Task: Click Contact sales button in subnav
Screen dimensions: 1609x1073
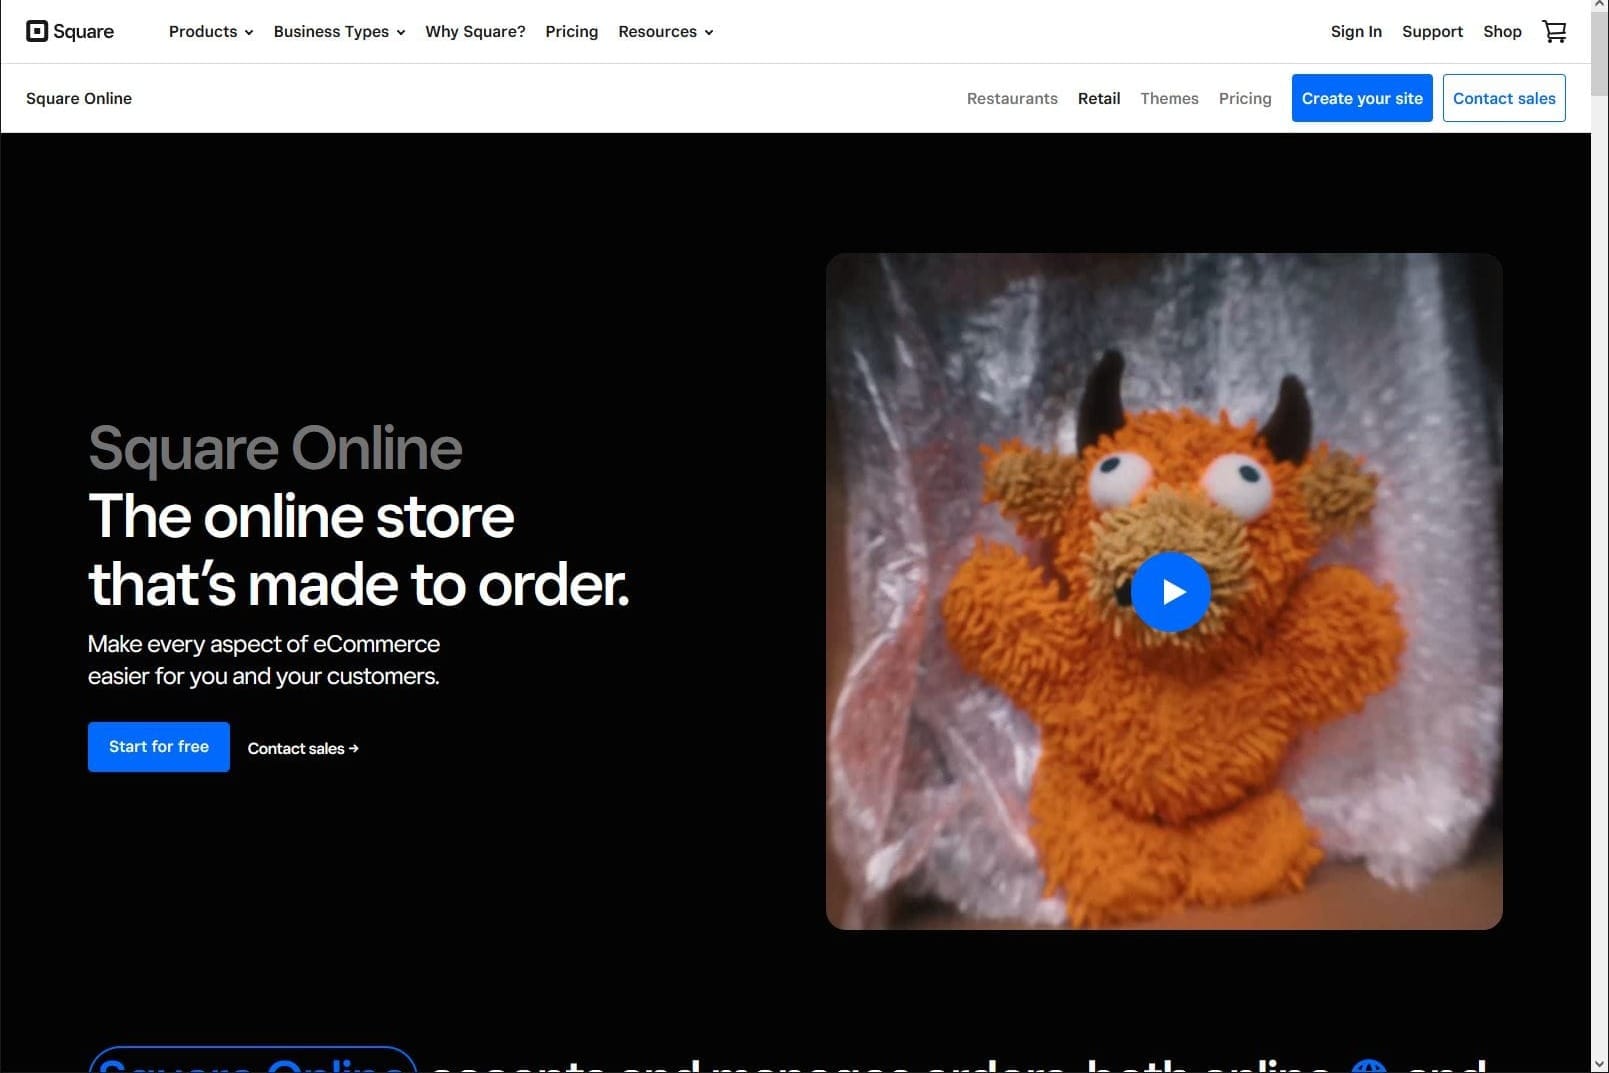Action: pyautogui.click(x=1504, y=98)
